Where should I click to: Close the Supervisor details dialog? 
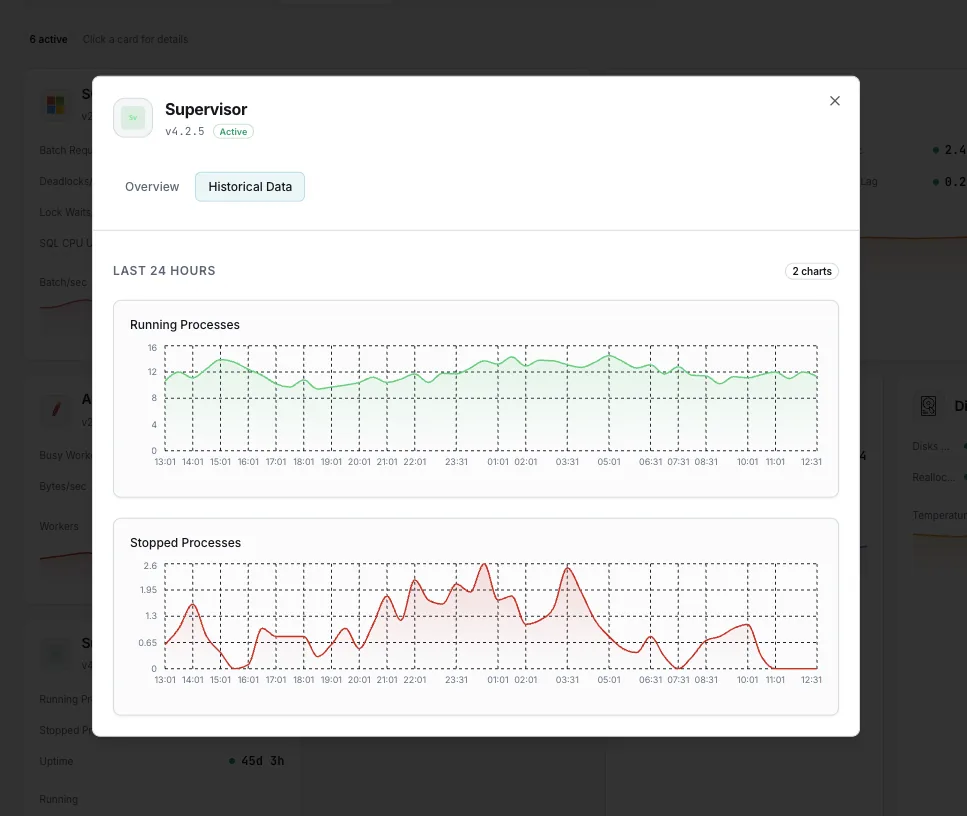834,101
